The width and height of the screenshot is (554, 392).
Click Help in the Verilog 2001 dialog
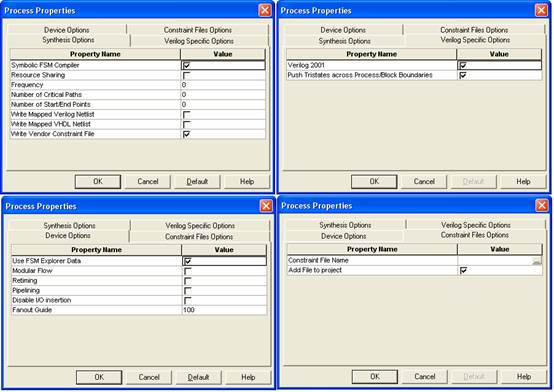click(523, 182)
